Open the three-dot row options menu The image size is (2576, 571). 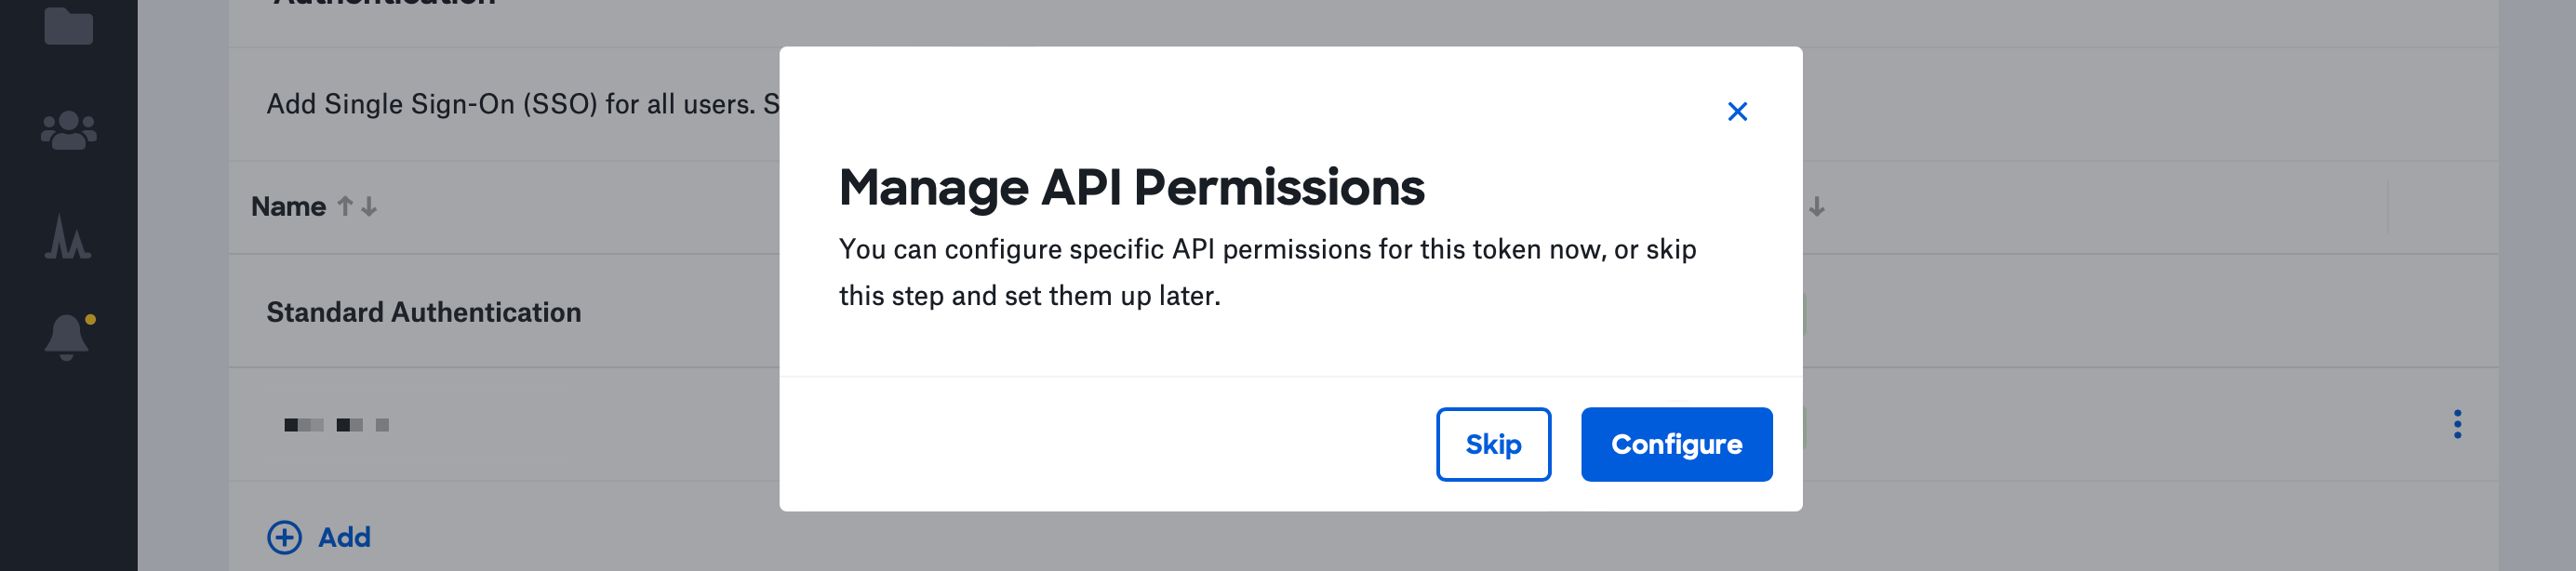tap(2456, 424)
